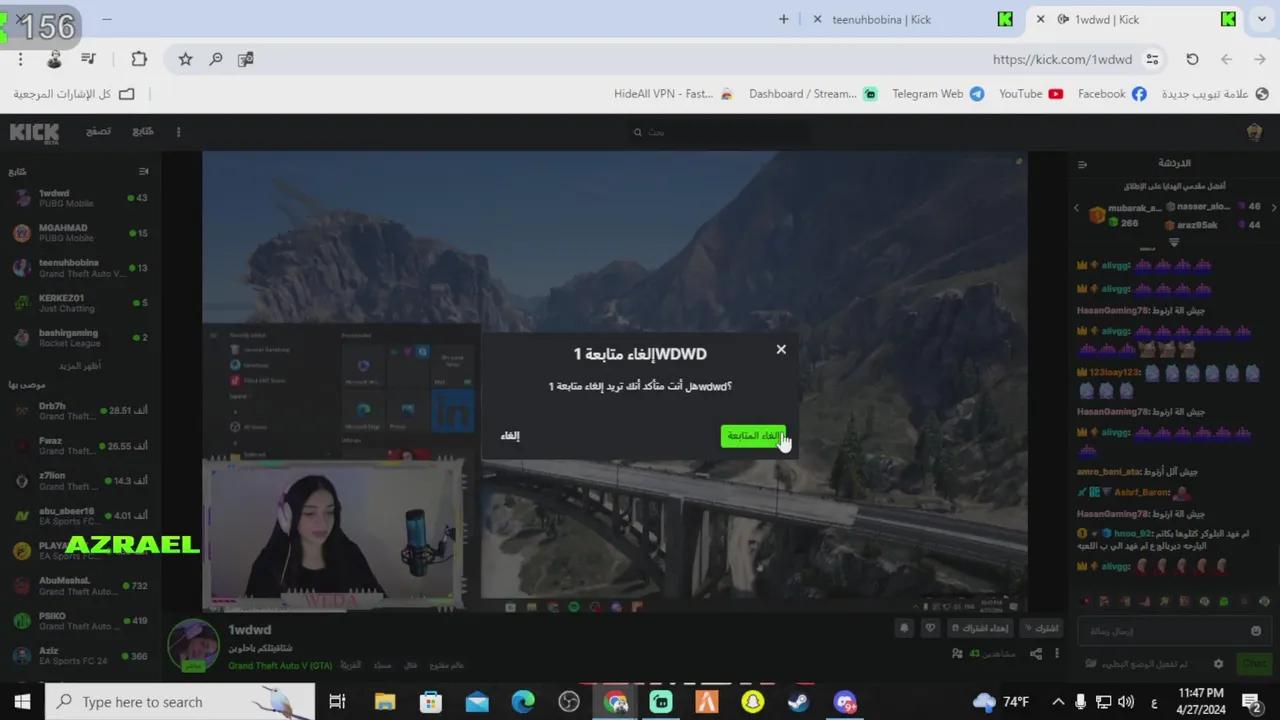Image resolution: width=1280 pixels, height=720 pixels.
Task: Open recommended channel Fwaz
Action: pos(80,446)
